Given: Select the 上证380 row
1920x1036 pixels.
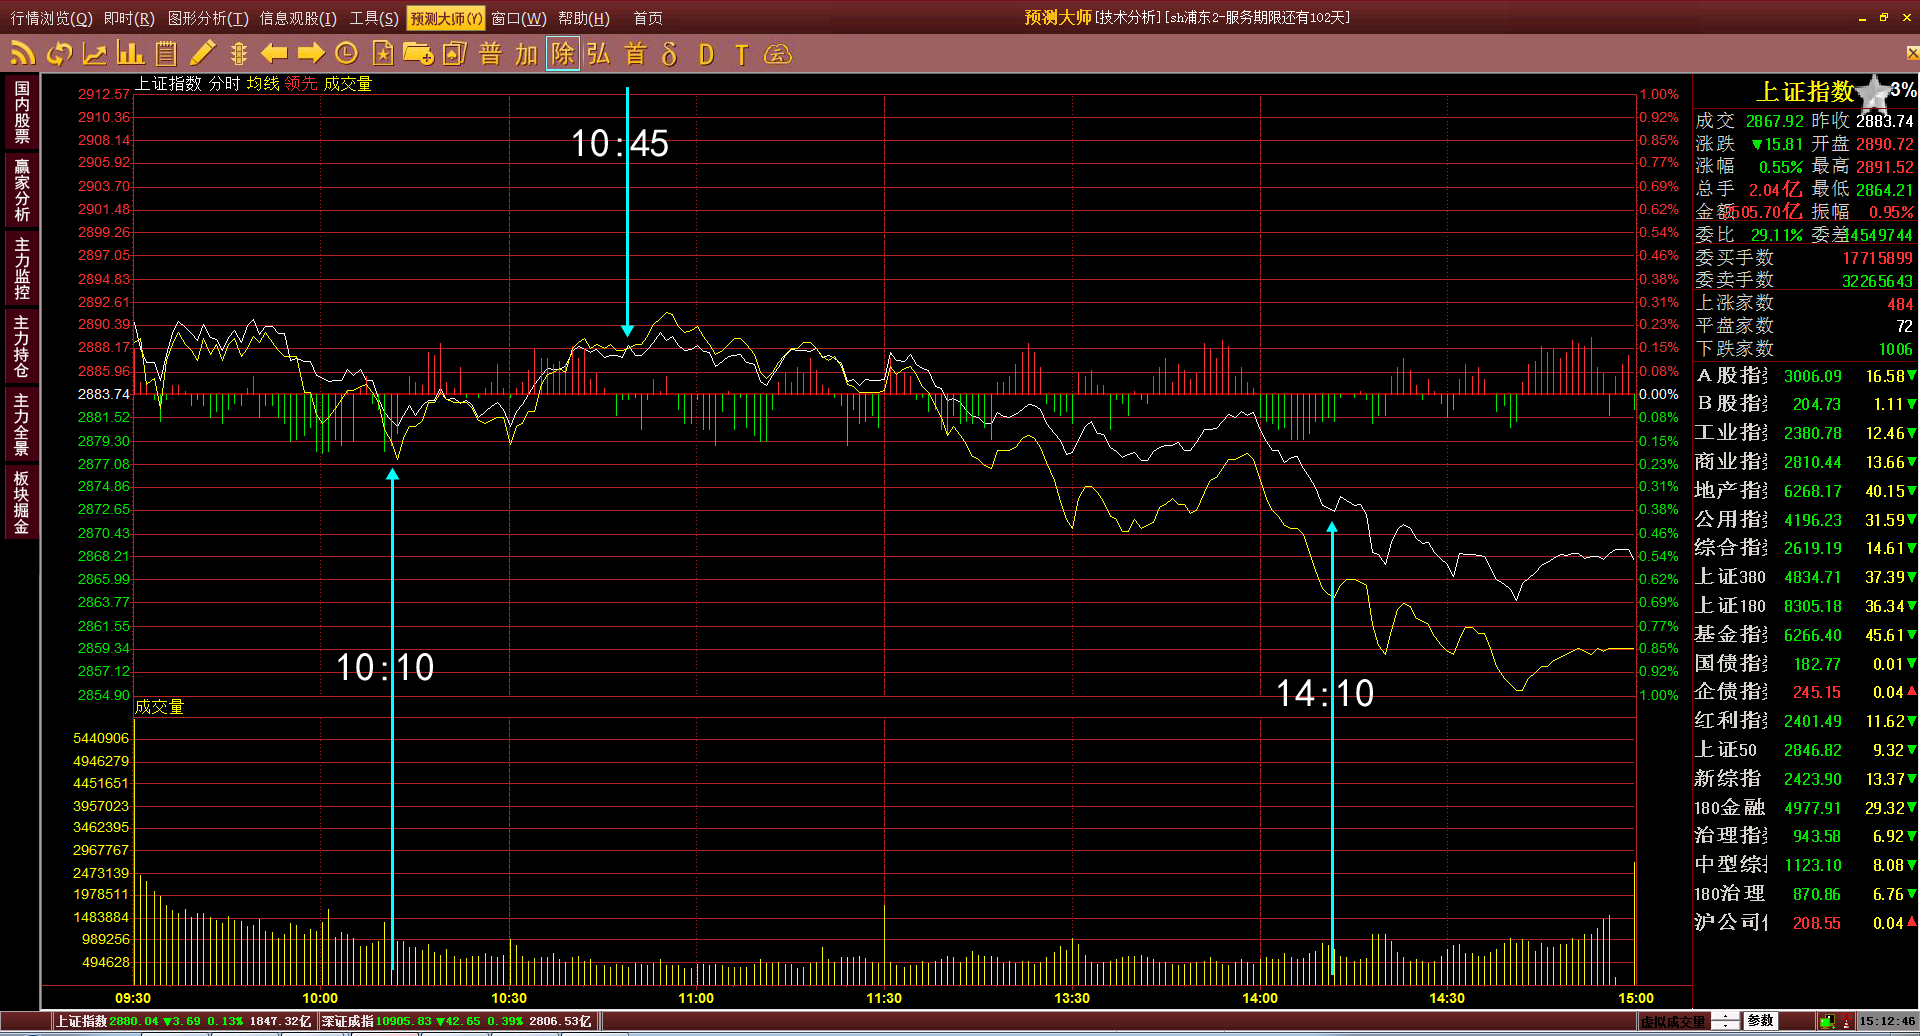Looking at the screenshot, I should point(1806,577).
